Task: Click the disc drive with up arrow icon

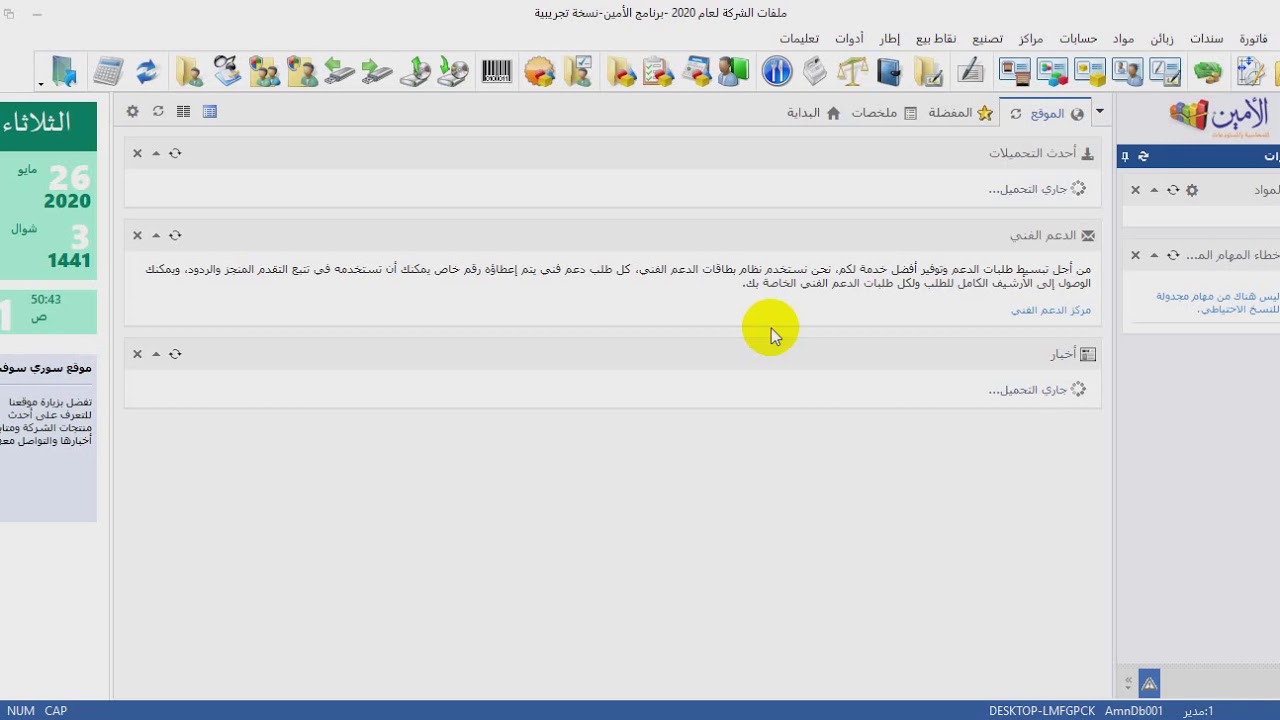Action: (x=415, y=72)
